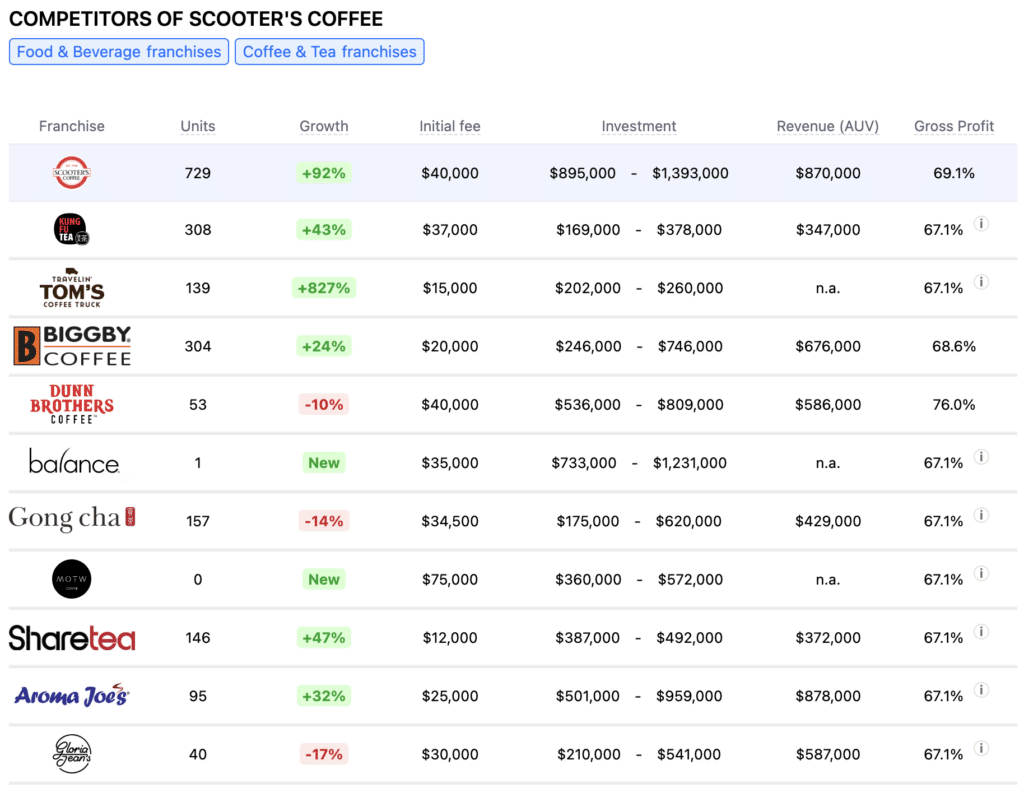Open the Gloria Jean's logo
Screen dimensions: 1024x797
(72, 754)
